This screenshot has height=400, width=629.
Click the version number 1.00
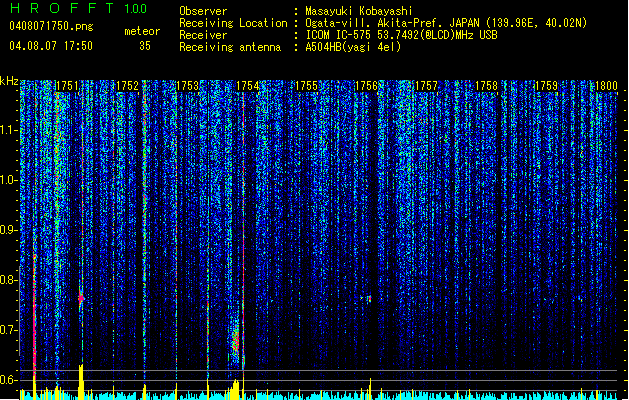[x=135, y=8]
